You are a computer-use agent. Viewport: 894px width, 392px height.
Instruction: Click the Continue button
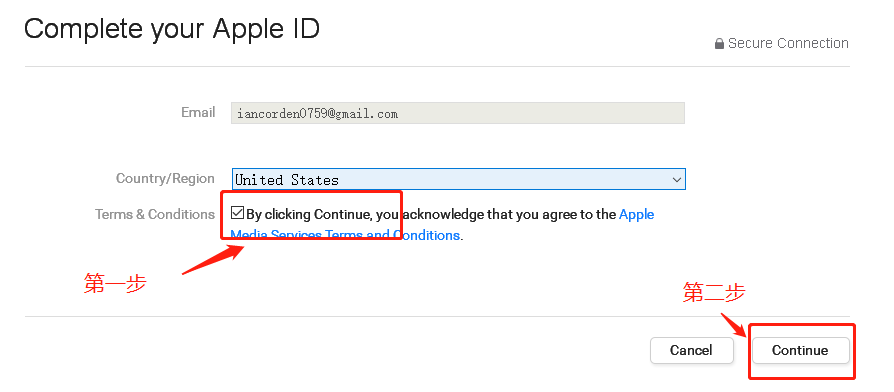[800, 350]
